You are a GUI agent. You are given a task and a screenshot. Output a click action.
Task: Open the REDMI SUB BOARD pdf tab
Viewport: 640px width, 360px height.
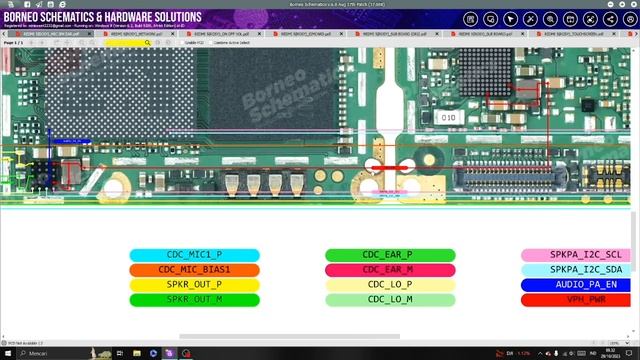coord(485,34)
